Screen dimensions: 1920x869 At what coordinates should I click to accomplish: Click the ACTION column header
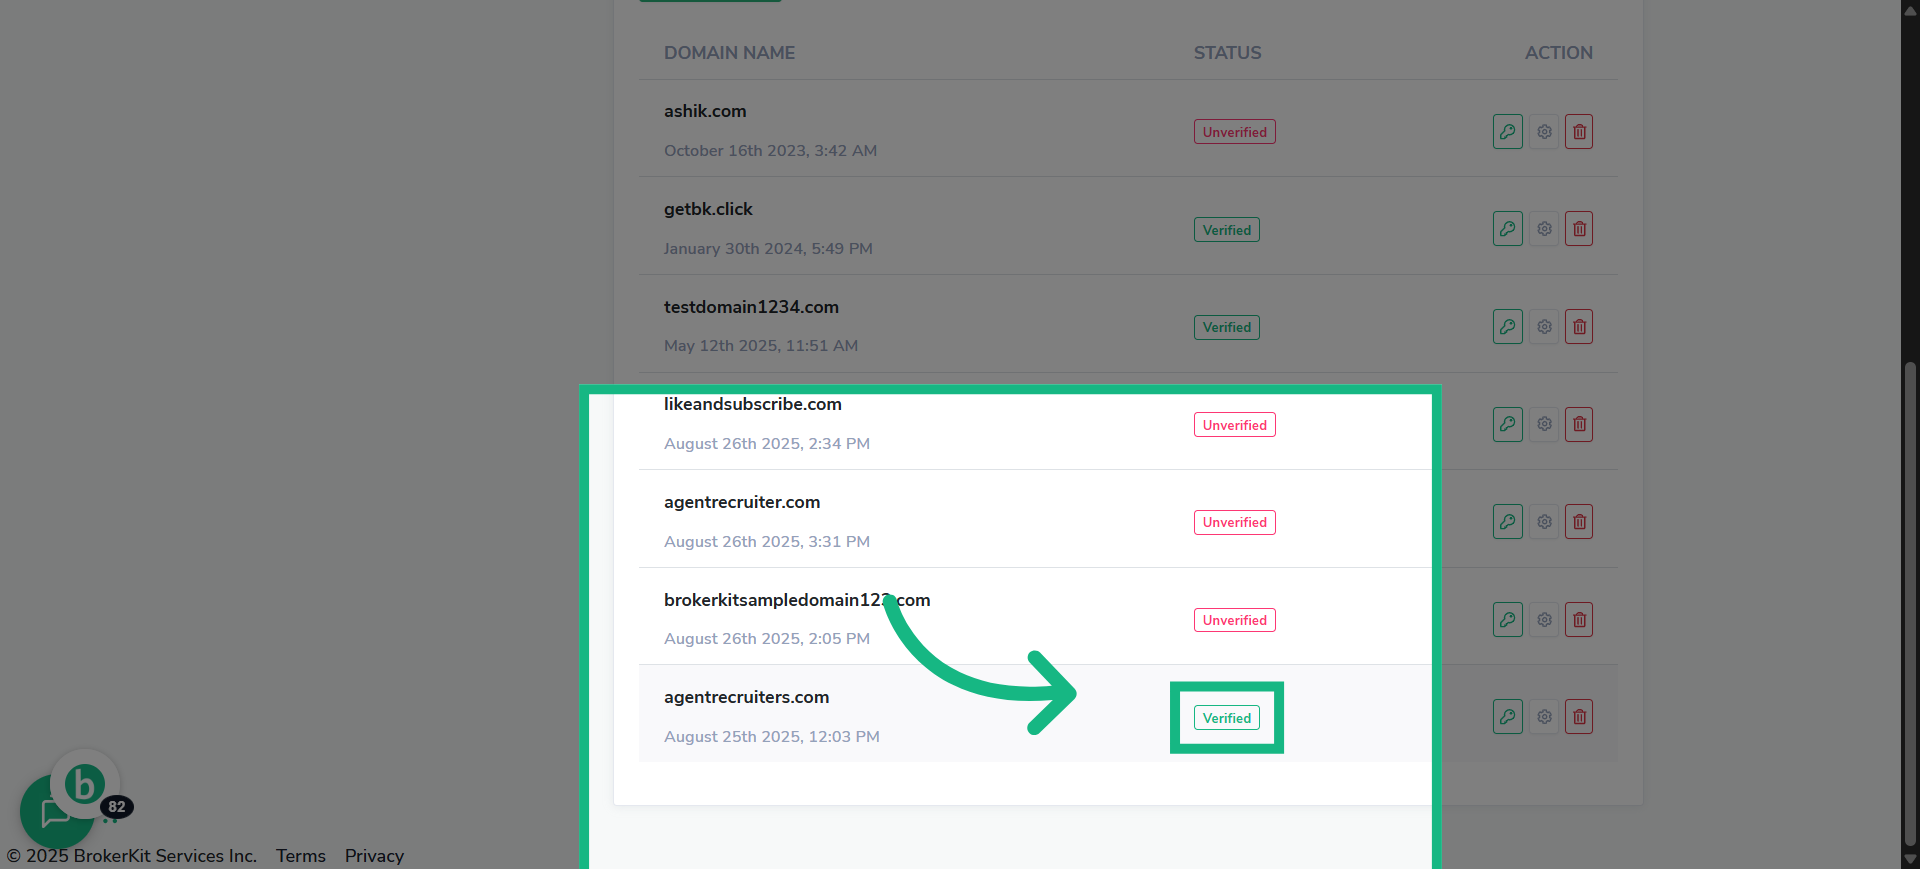(x=1558, y=53)
